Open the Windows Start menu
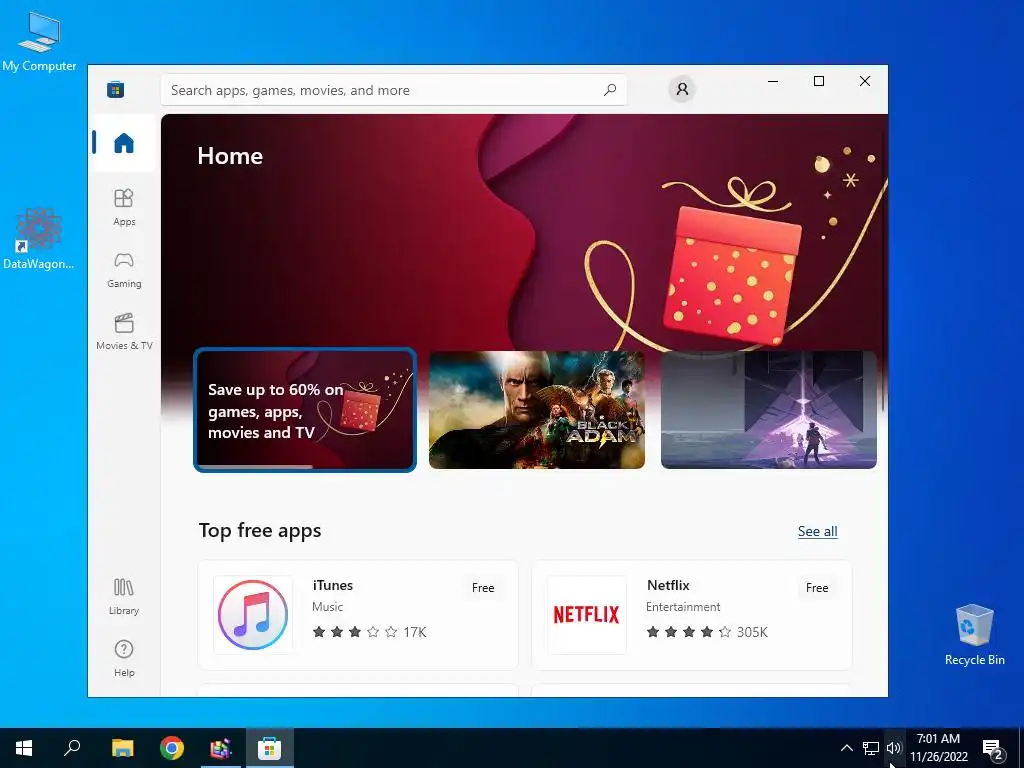The height and width of the screenshot is (768, 1024). [x=24, y=748]
